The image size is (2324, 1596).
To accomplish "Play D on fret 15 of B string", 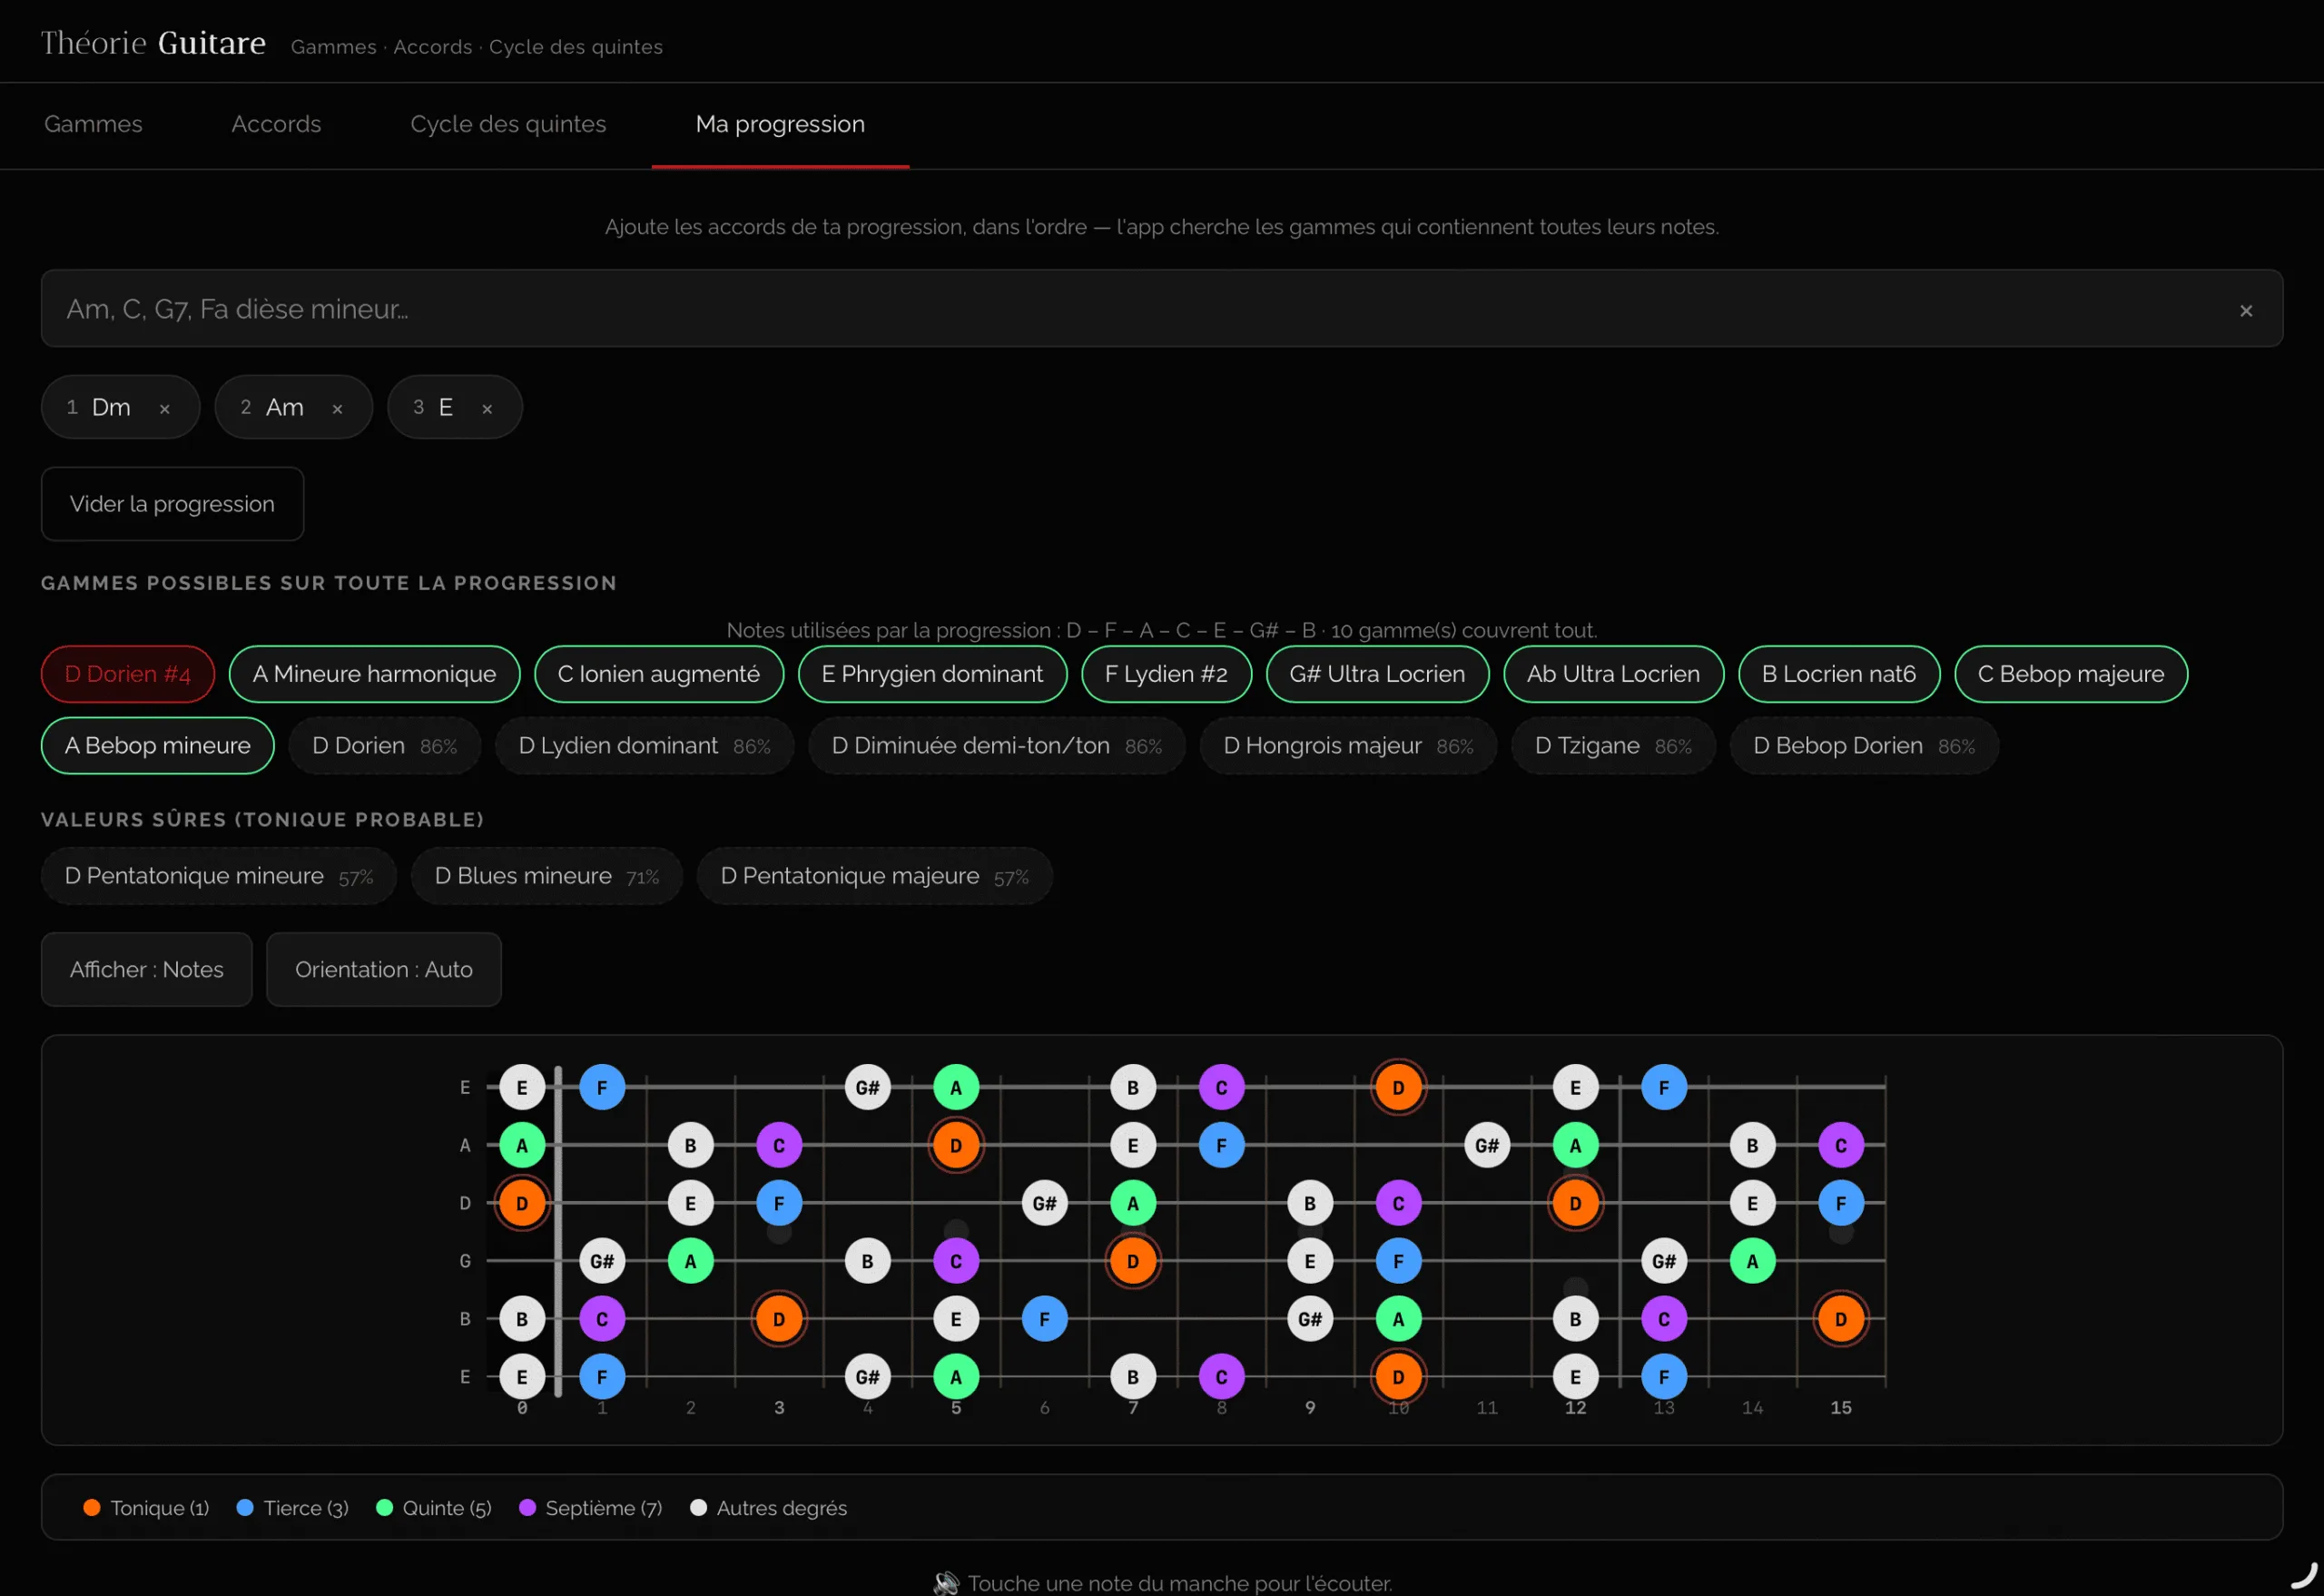I will (x=1841, y=1319).
